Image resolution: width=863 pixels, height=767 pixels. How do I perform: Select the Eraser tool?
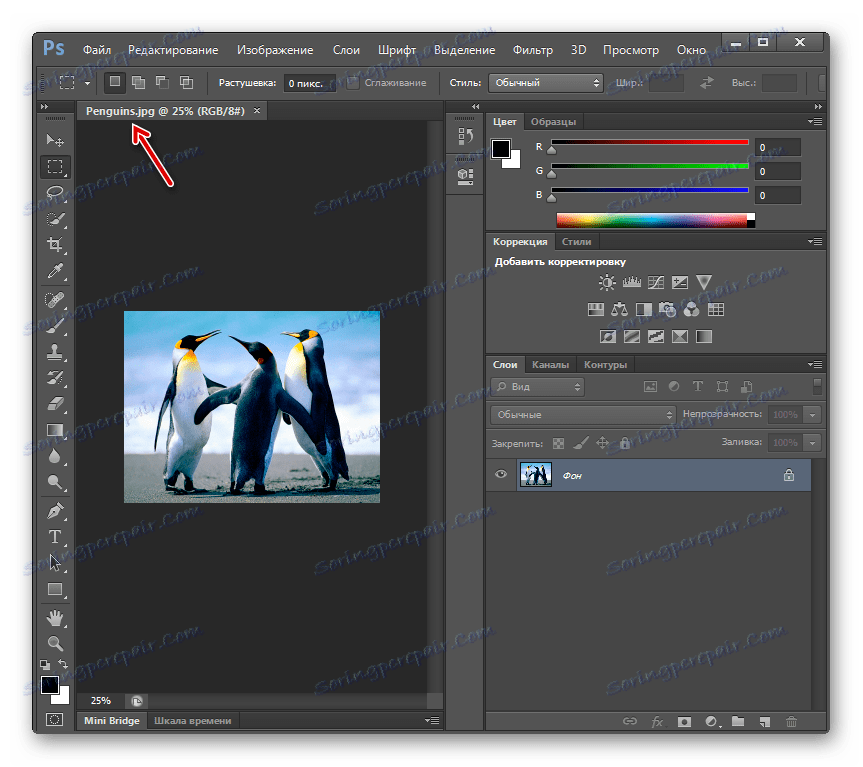[x=54, y=404]
